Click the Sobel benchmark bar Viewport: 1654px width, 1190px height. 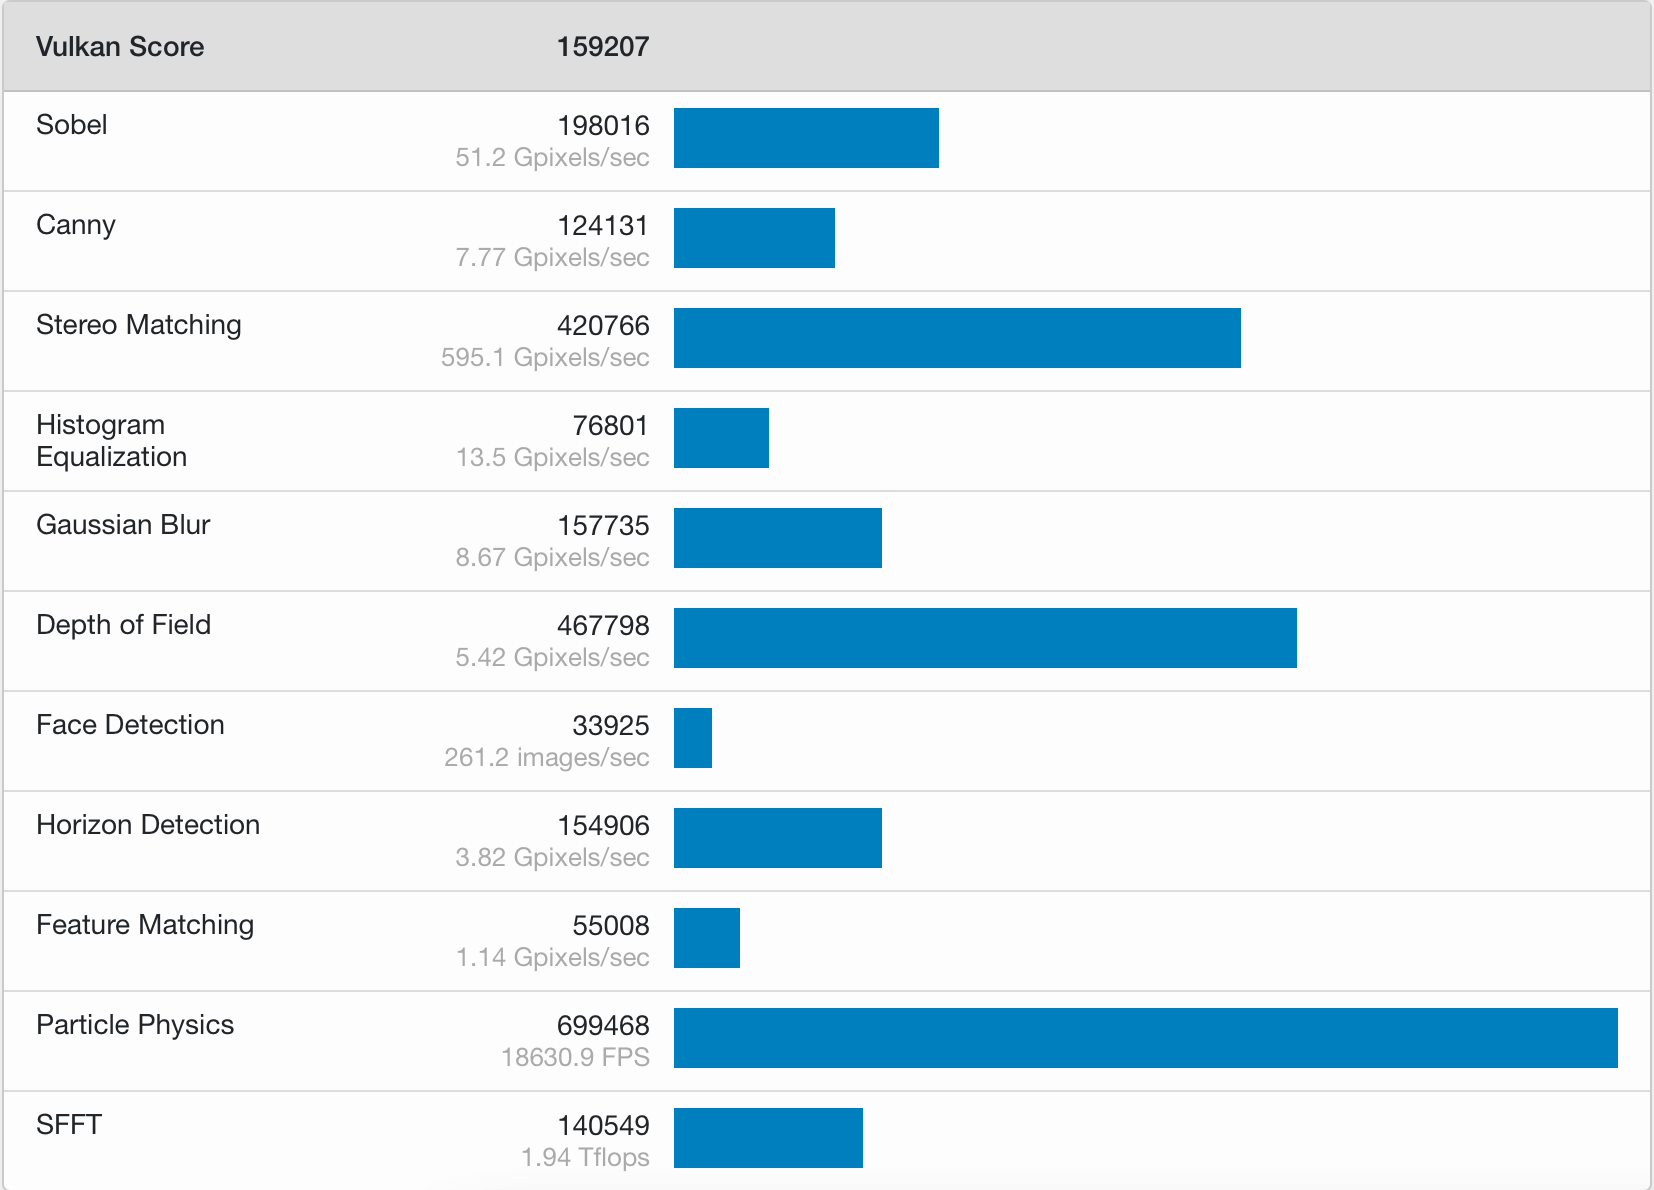tap(806, 138)
